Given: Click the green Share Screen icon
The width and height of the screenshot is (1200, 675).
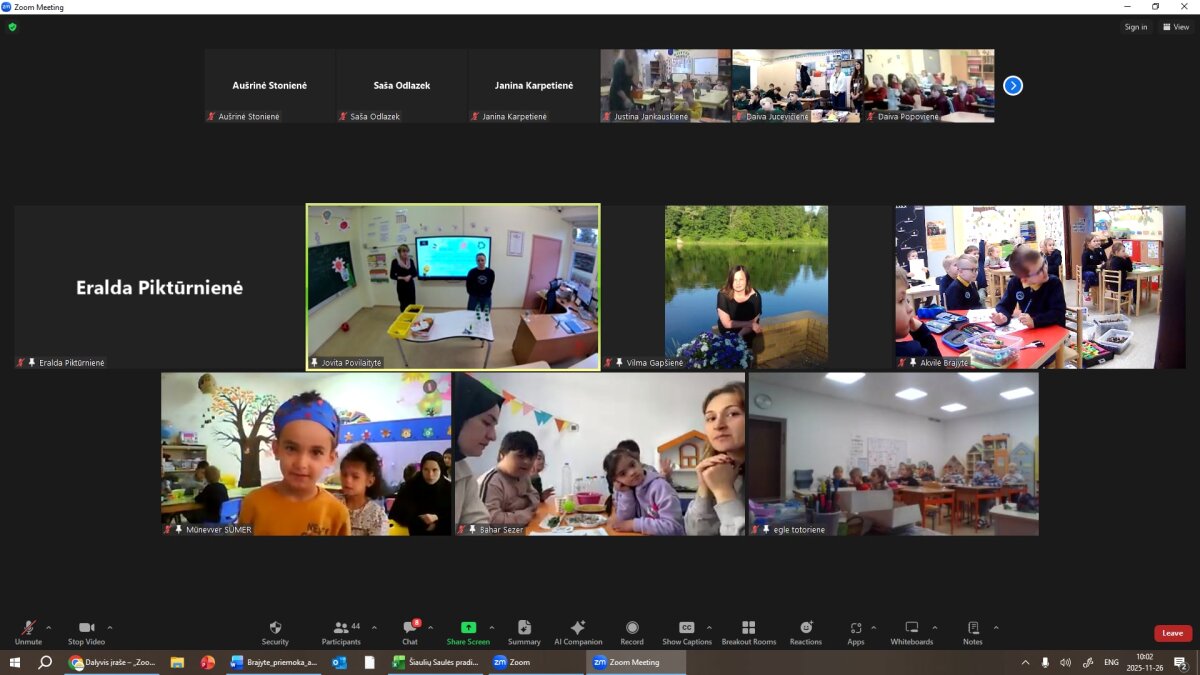Looking at the screenshot, I should pyautogui.click(x=468, y=627).
